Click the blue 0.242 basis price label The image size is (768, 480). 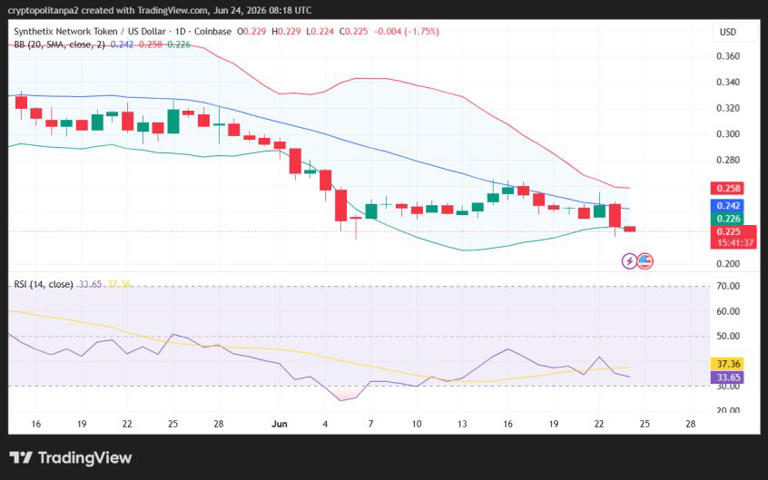click(727, 206)
